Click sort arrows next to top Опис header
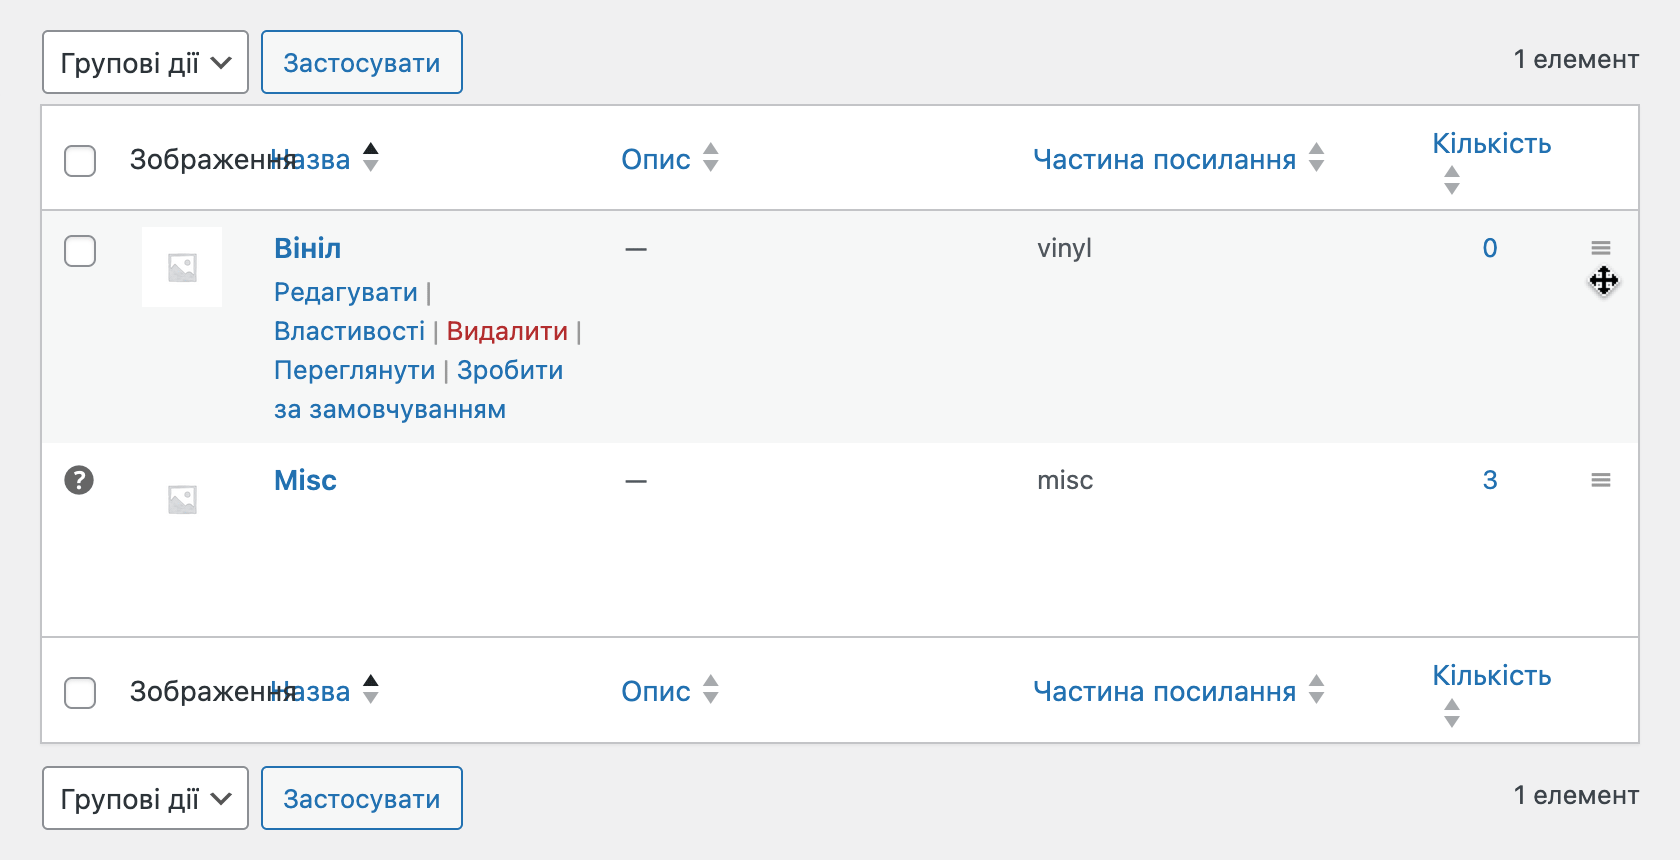 coord(711,157)
